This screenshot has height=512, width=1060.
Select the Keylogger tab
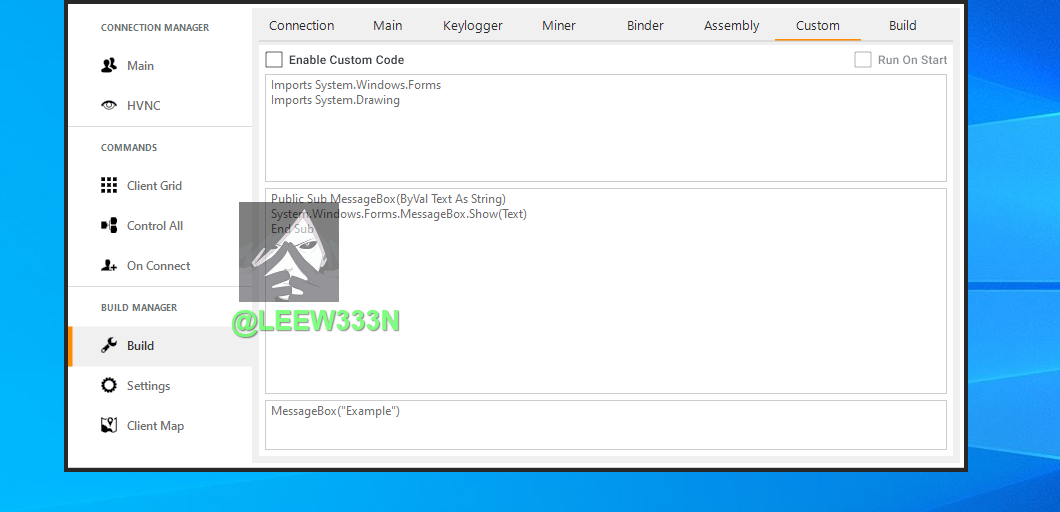click(x=473, y=26)
